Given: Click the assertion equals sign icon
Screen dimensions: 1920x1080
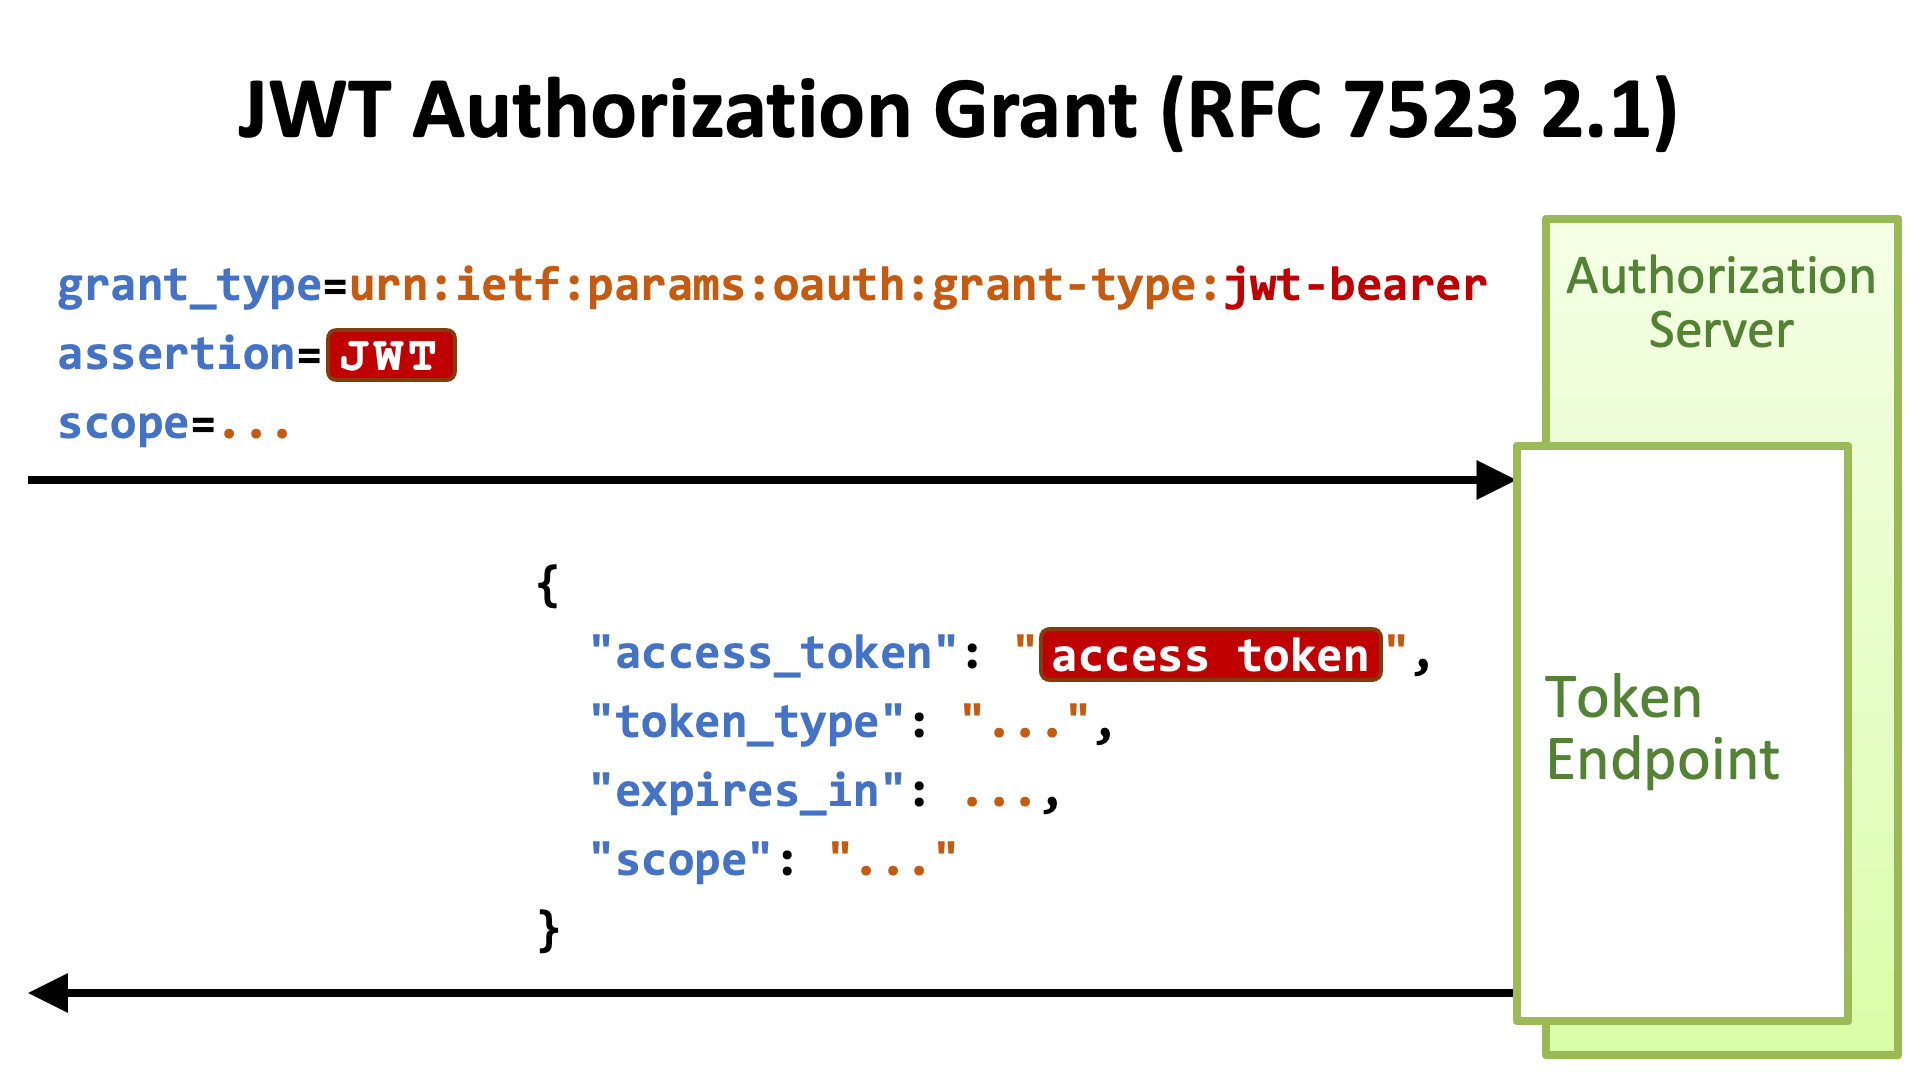Looking at the screenshot, I should click(x=307, y=355).
